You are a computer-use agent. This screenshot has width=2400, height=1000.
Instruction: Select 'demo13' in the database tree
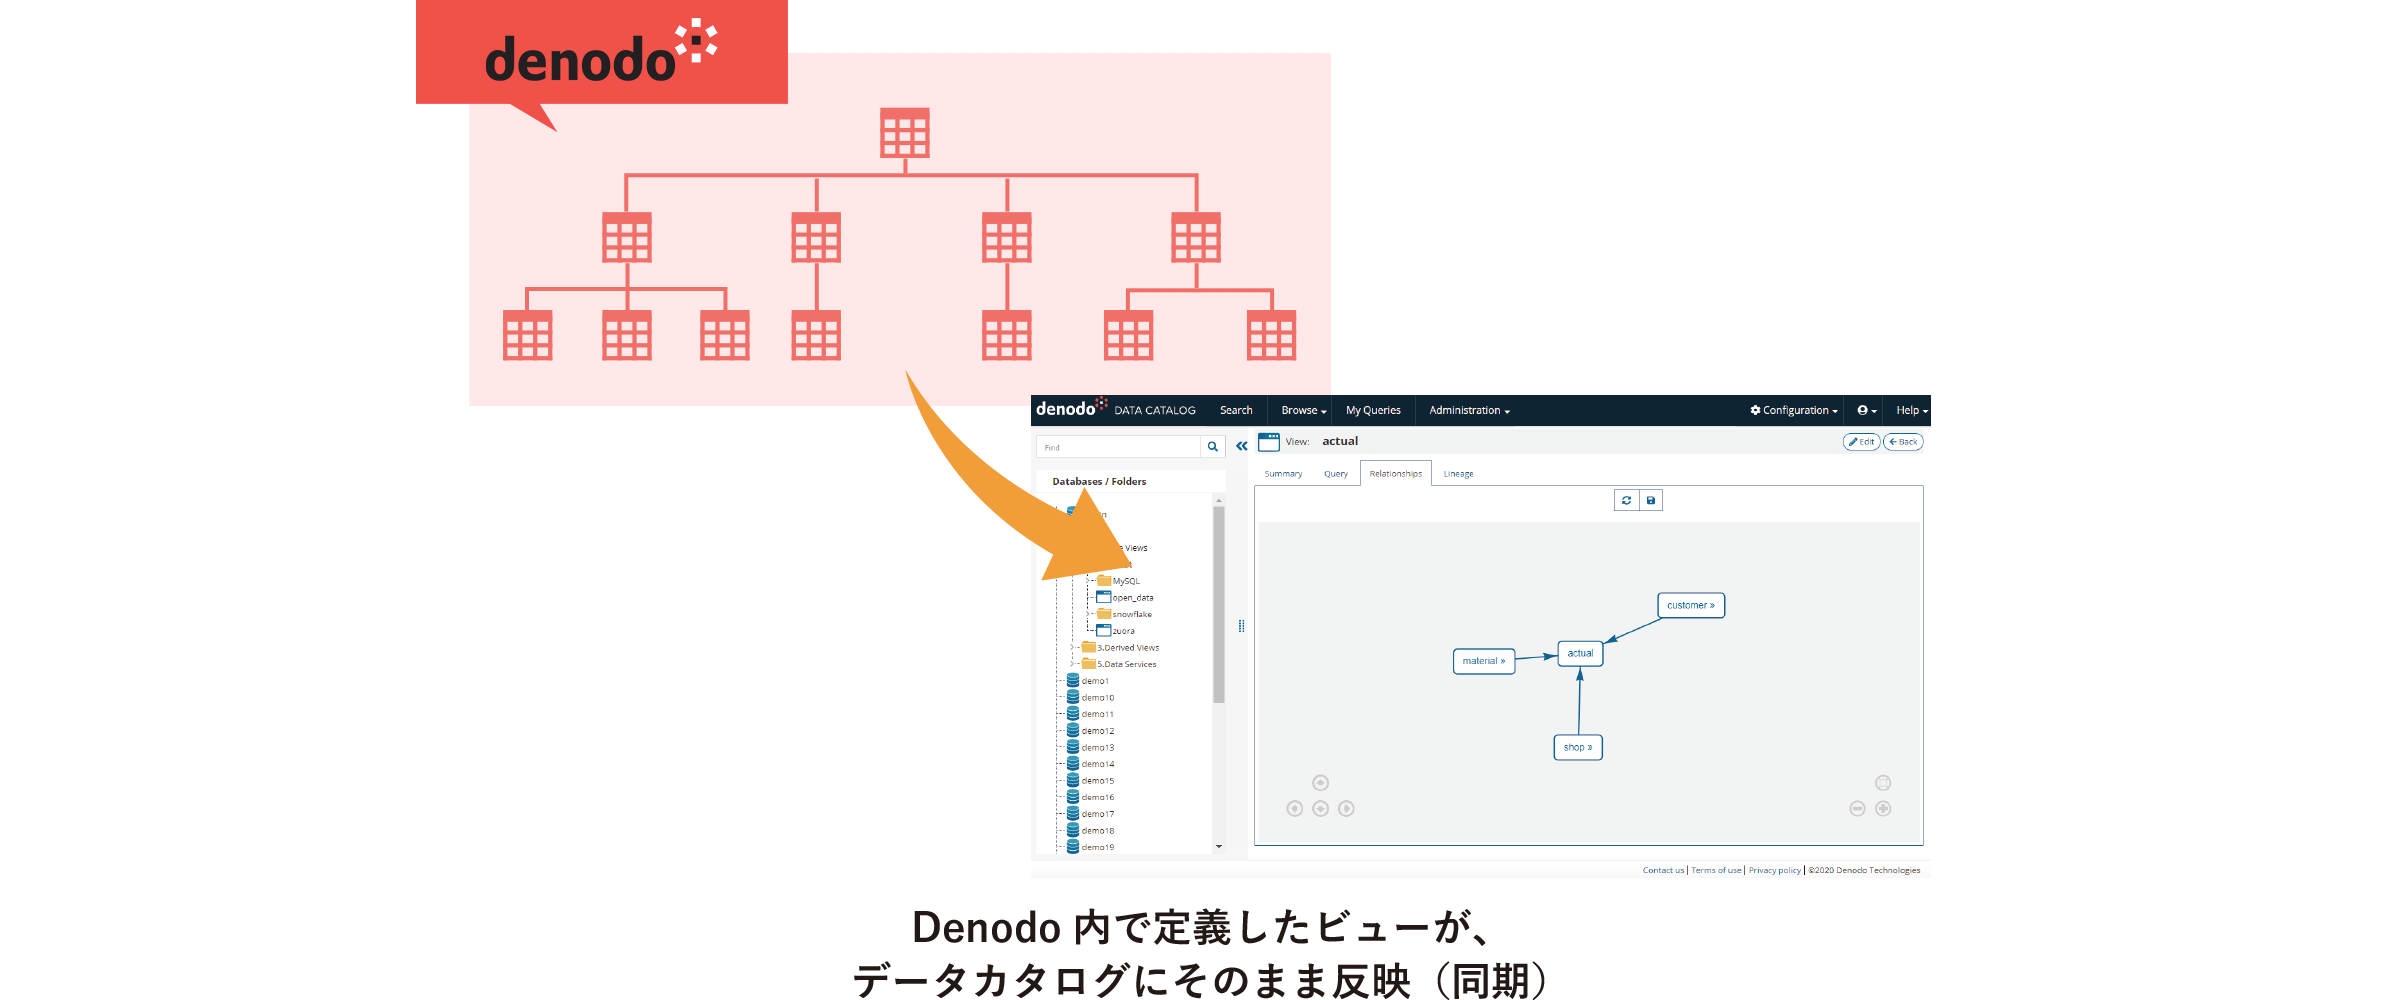(1097, 748)
